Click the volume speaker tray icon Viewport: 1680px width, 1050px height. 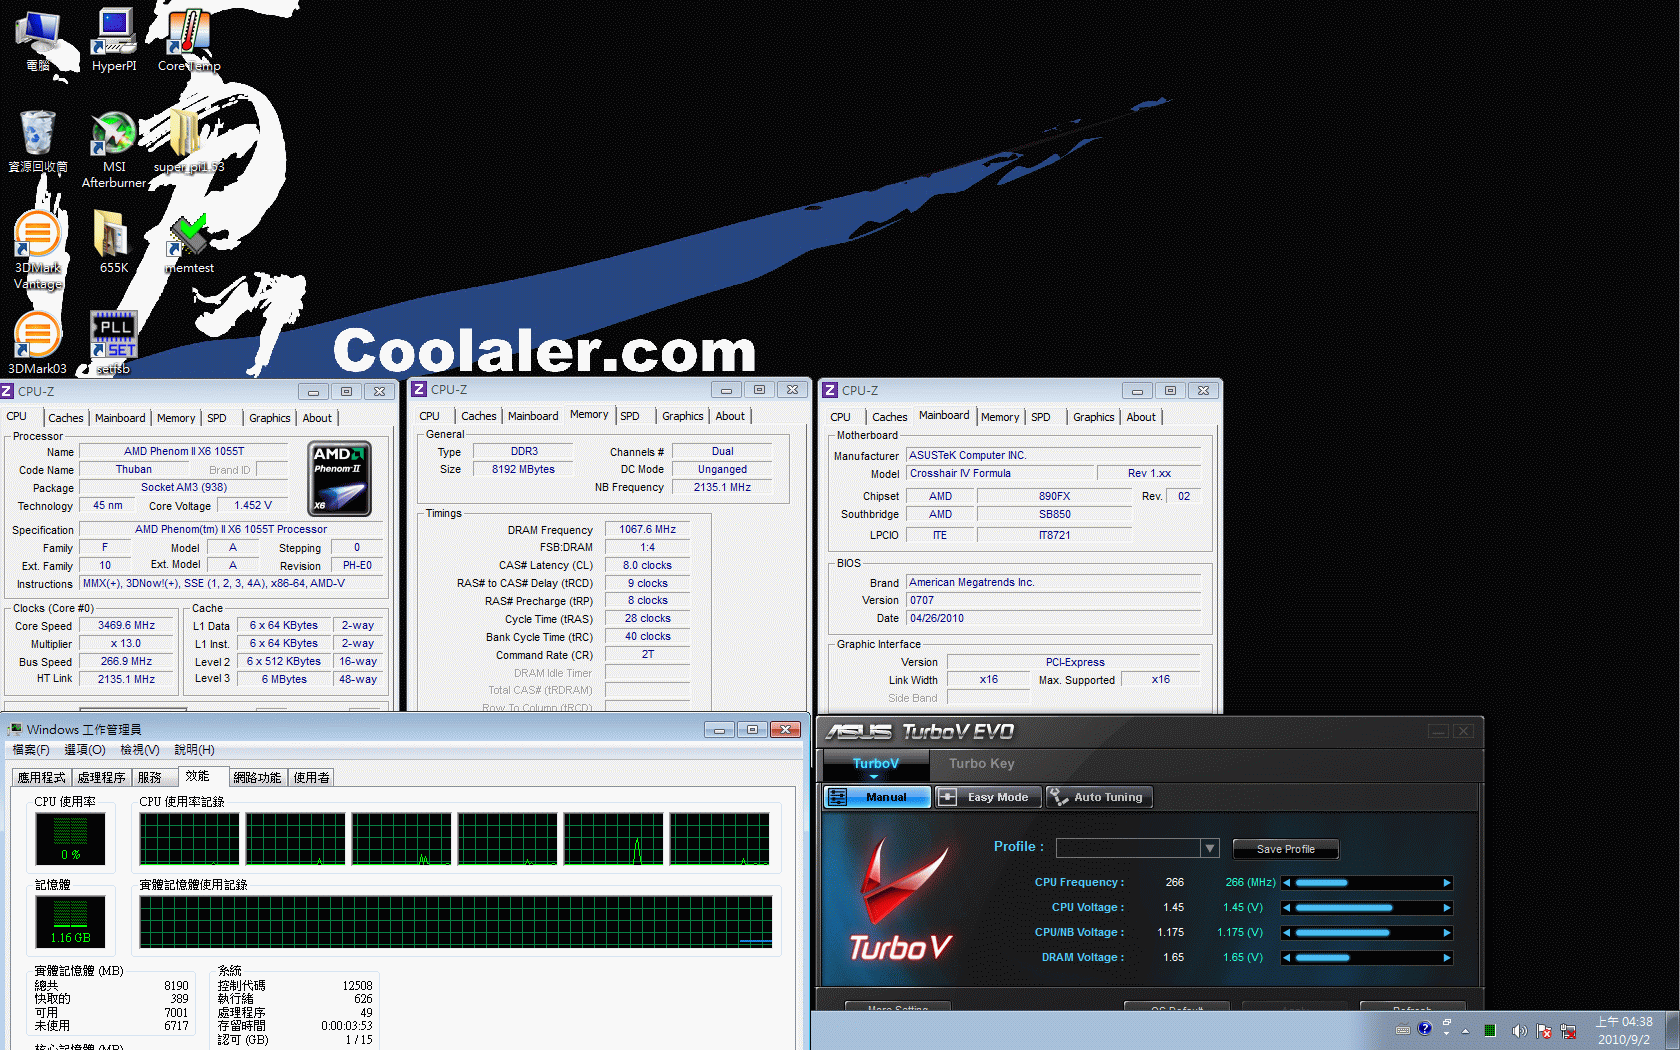click(x=1519, y=1030)
